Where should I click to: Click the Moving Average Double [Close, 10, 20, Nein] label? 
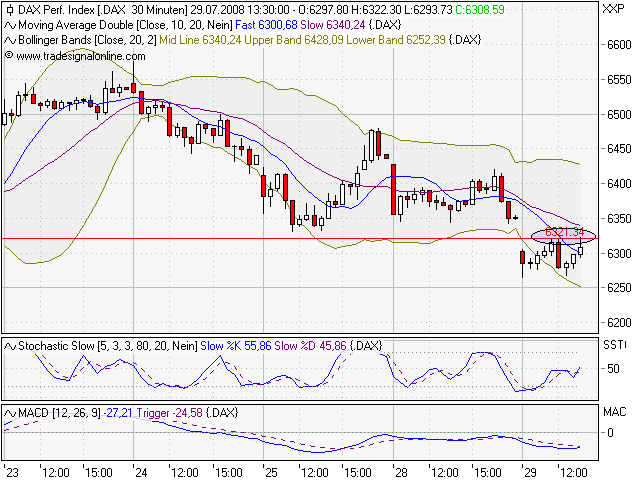[x=125, y=25]
